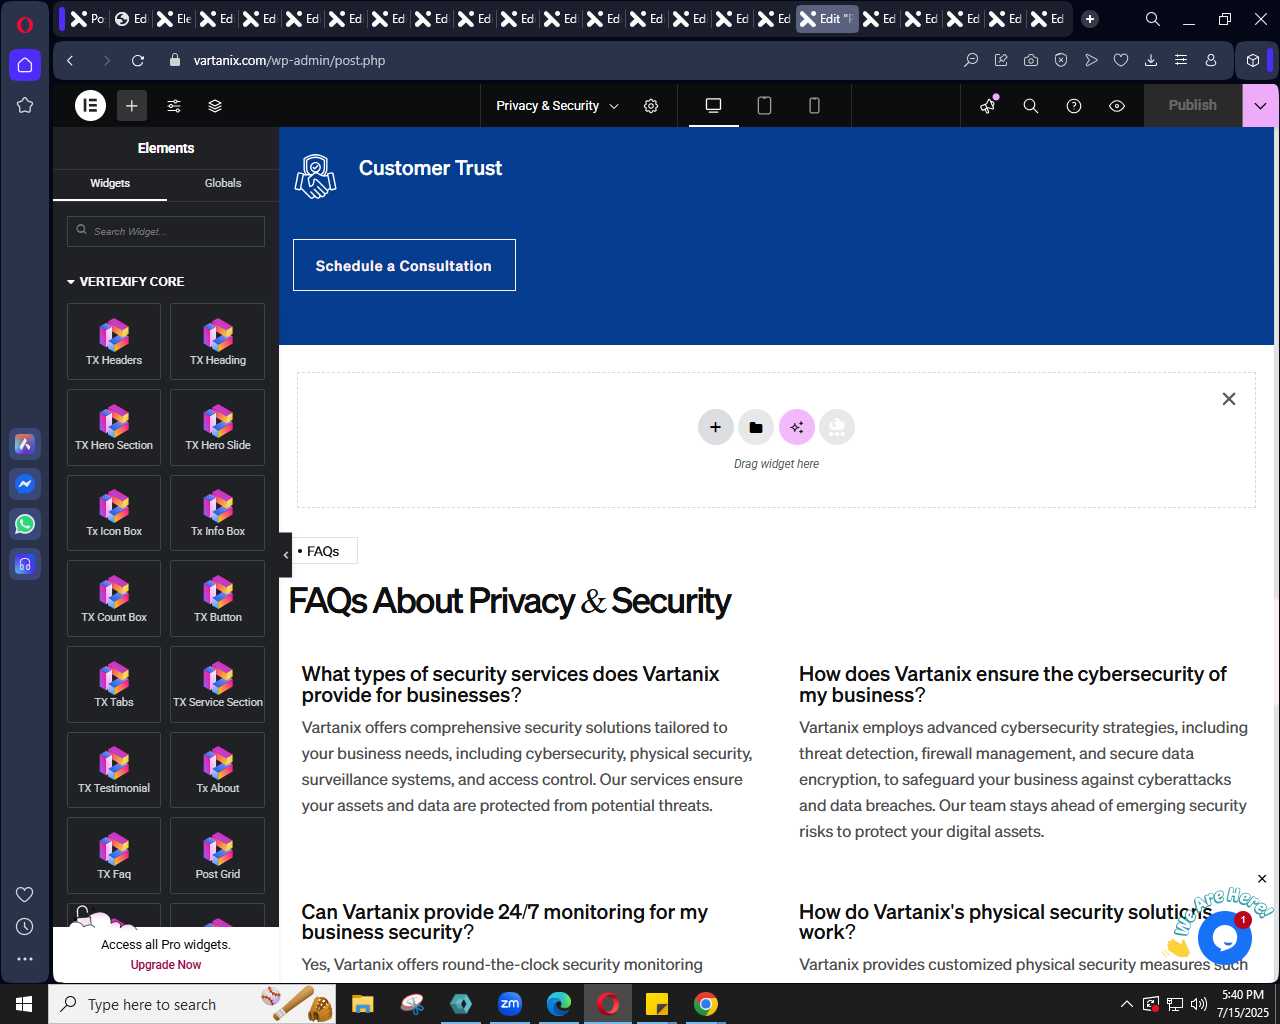
Task: Close the drag widget area
Action: click(1229, 399)
